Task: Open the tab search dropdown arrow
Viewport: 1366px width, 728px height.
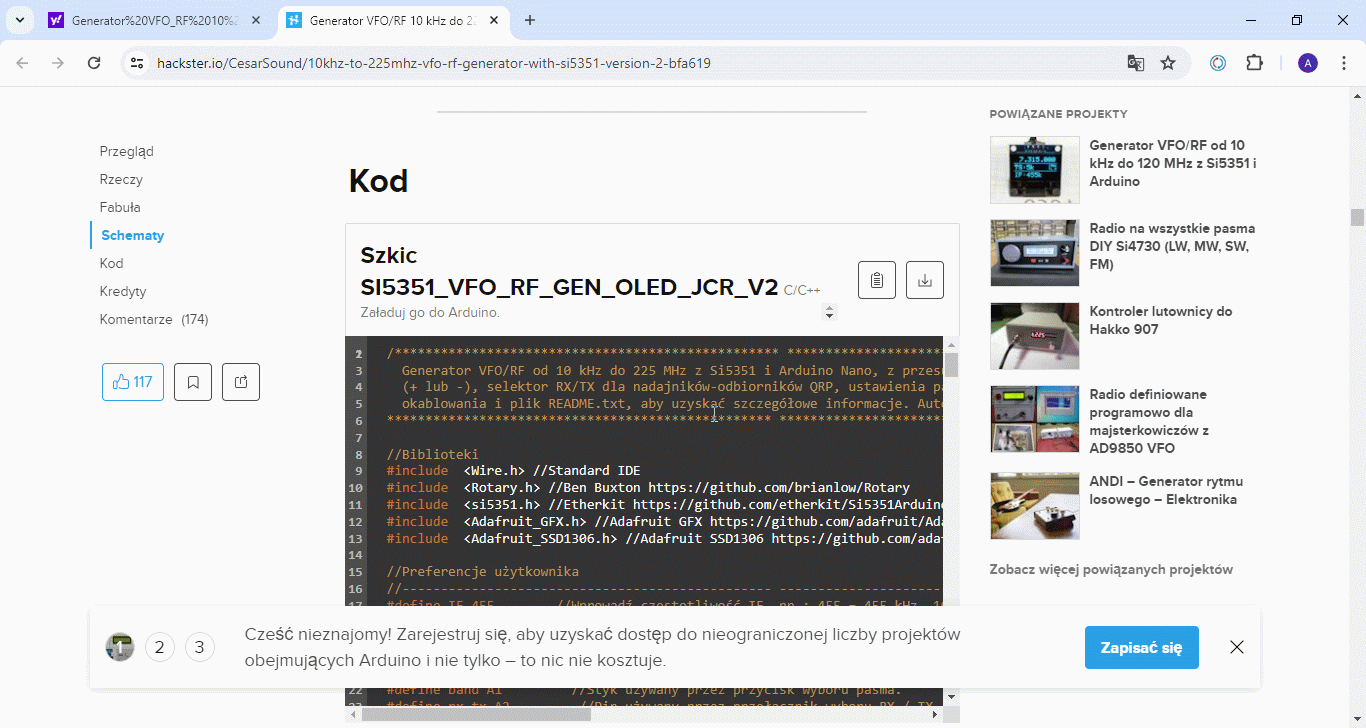Action: coord(20,20)
